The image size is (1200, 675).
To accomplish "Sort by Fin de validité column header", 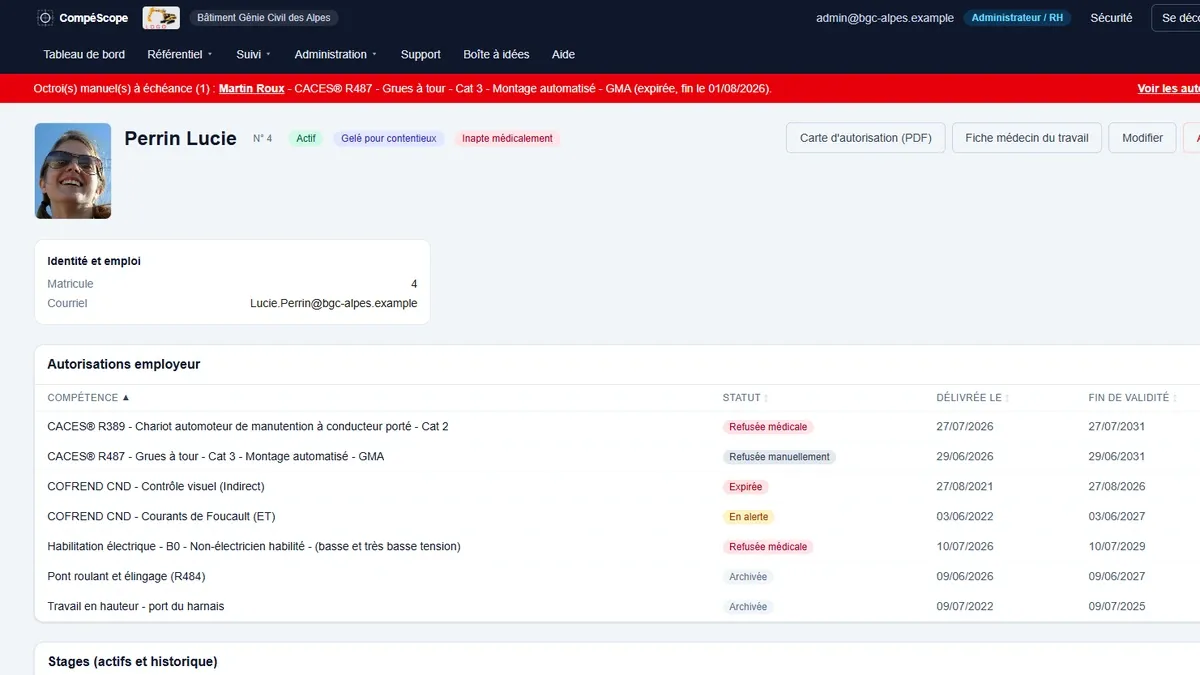I will coord(1133,397).
